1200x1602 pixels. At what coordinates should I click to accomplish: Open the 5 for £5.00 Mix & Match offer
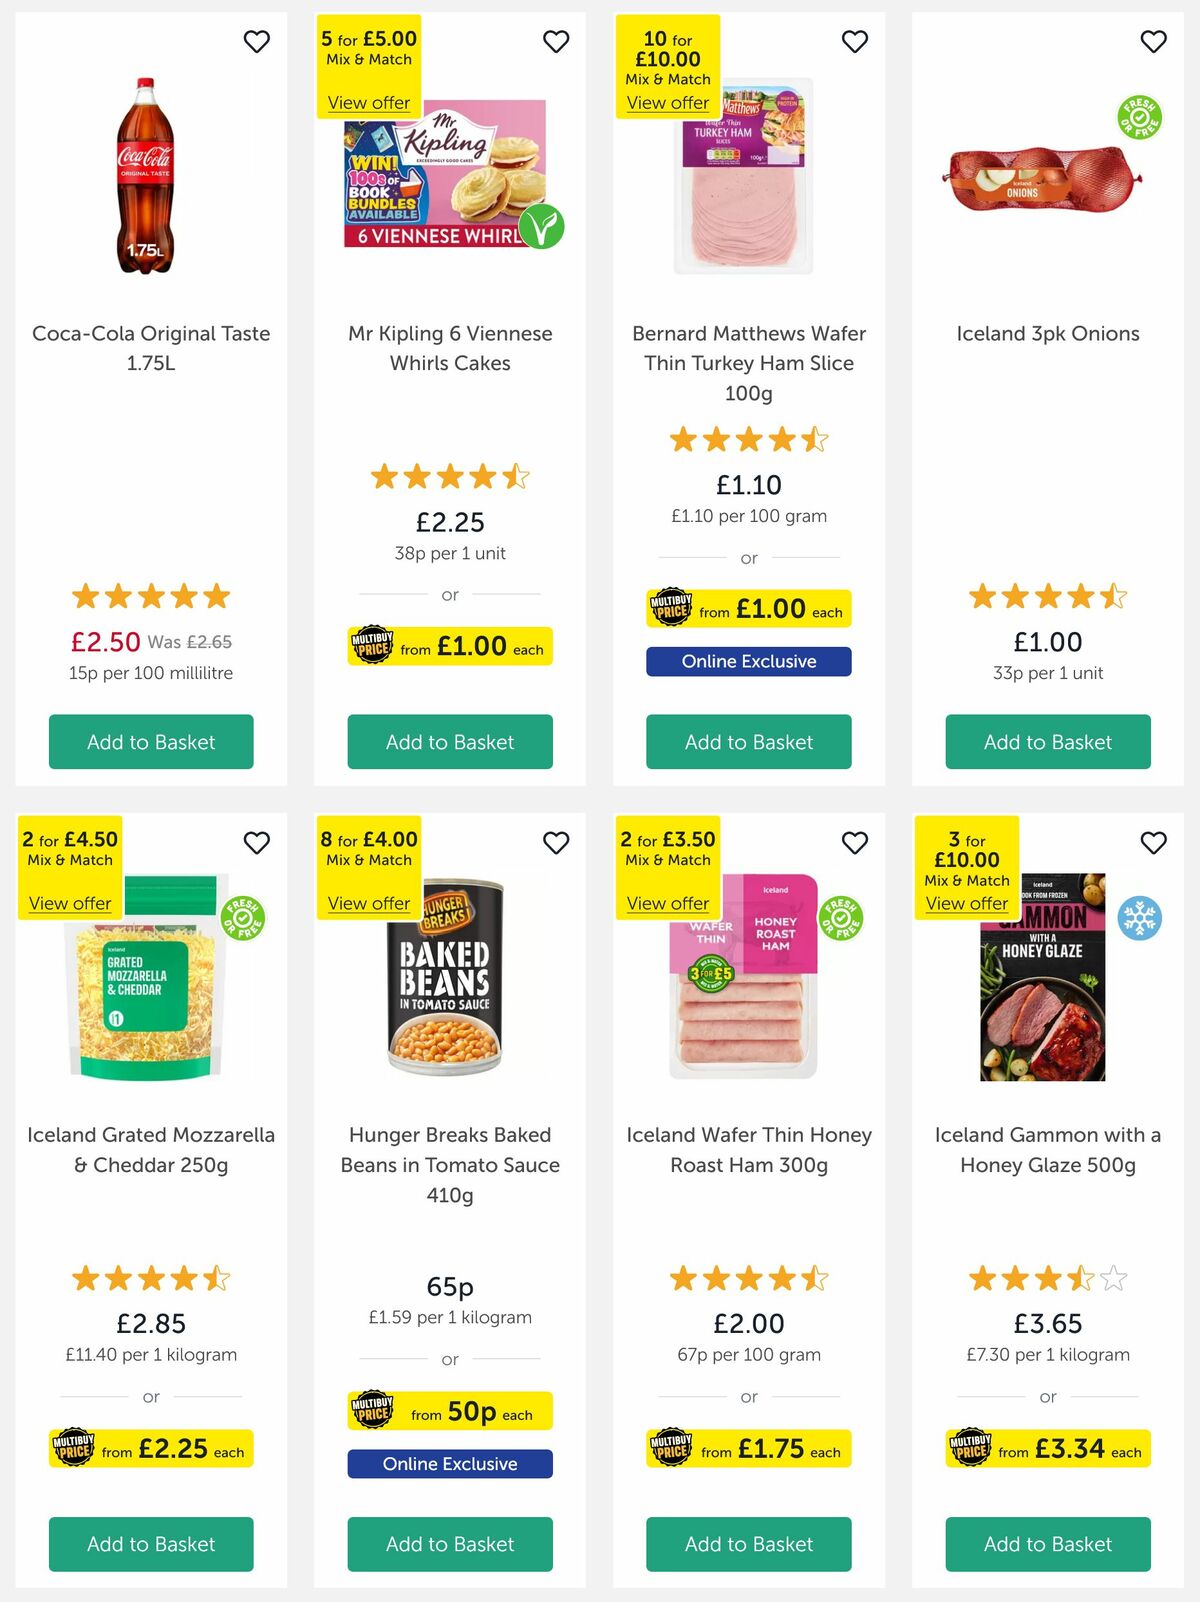coord(368,103)
